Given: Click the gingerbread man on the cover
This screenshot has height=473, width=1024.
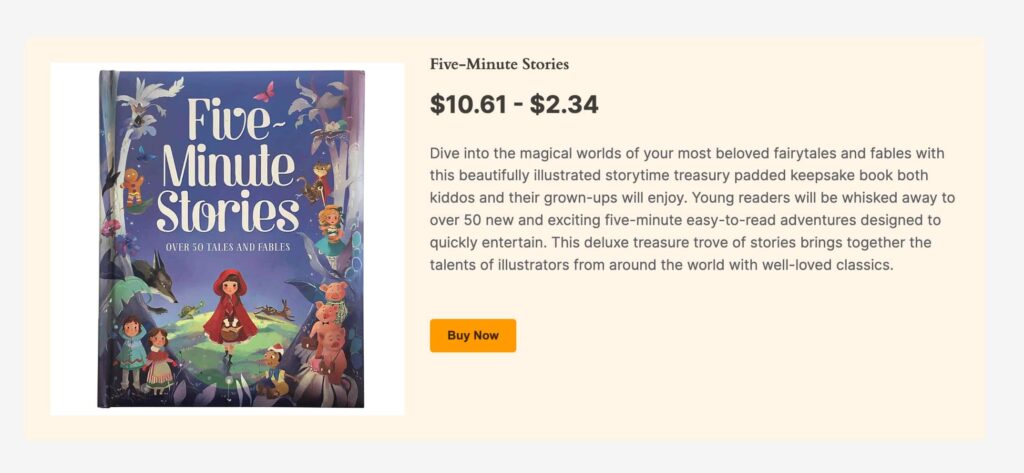Looking at the screenshot, I should point(133,185).
